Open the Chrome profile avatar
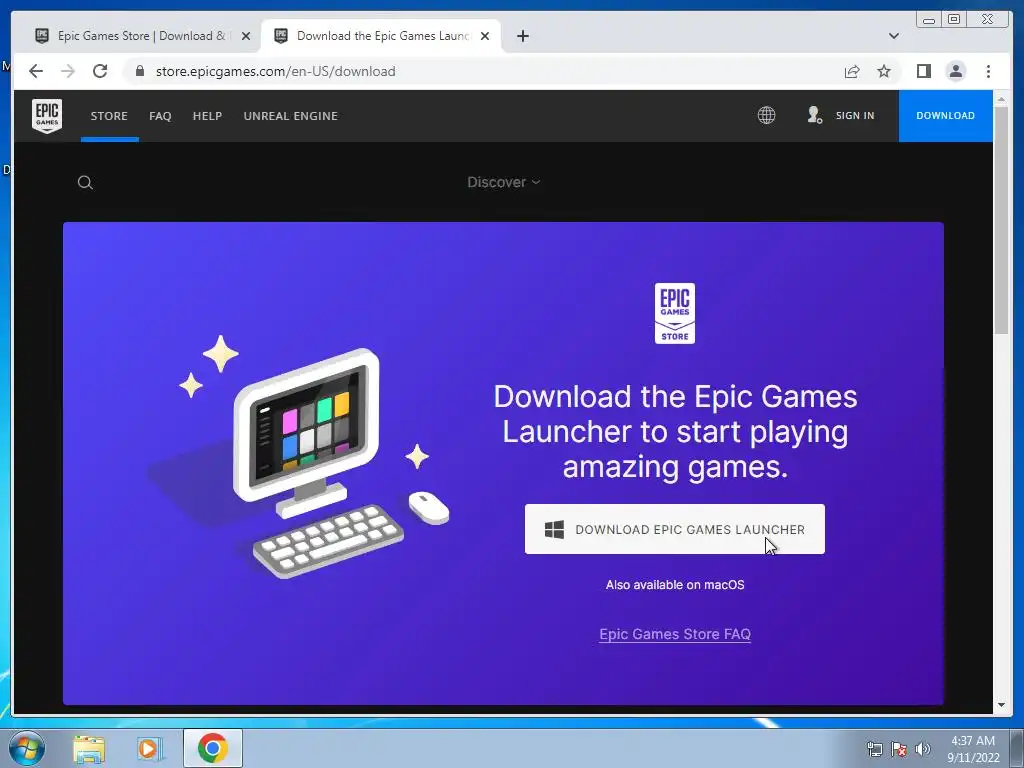Viewport: 1024px width, 768px height. (955, 71)
